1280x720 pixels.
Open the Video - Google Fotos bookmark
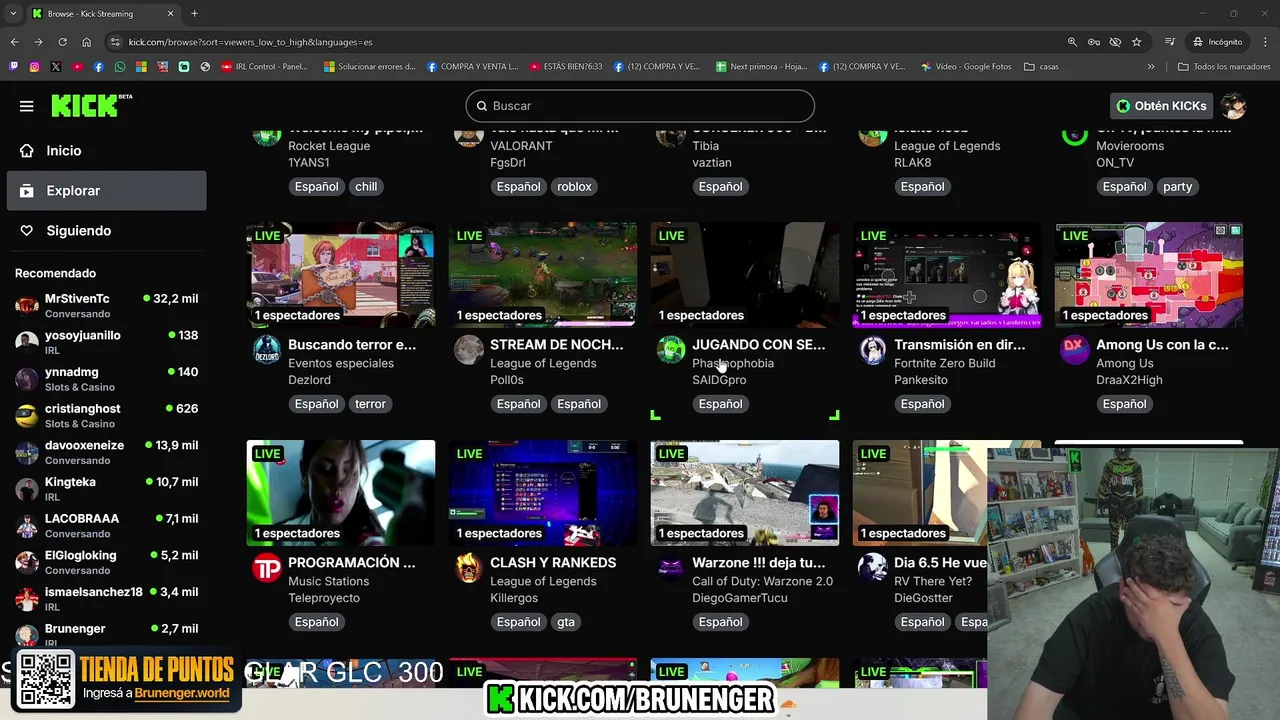[966, 67]
